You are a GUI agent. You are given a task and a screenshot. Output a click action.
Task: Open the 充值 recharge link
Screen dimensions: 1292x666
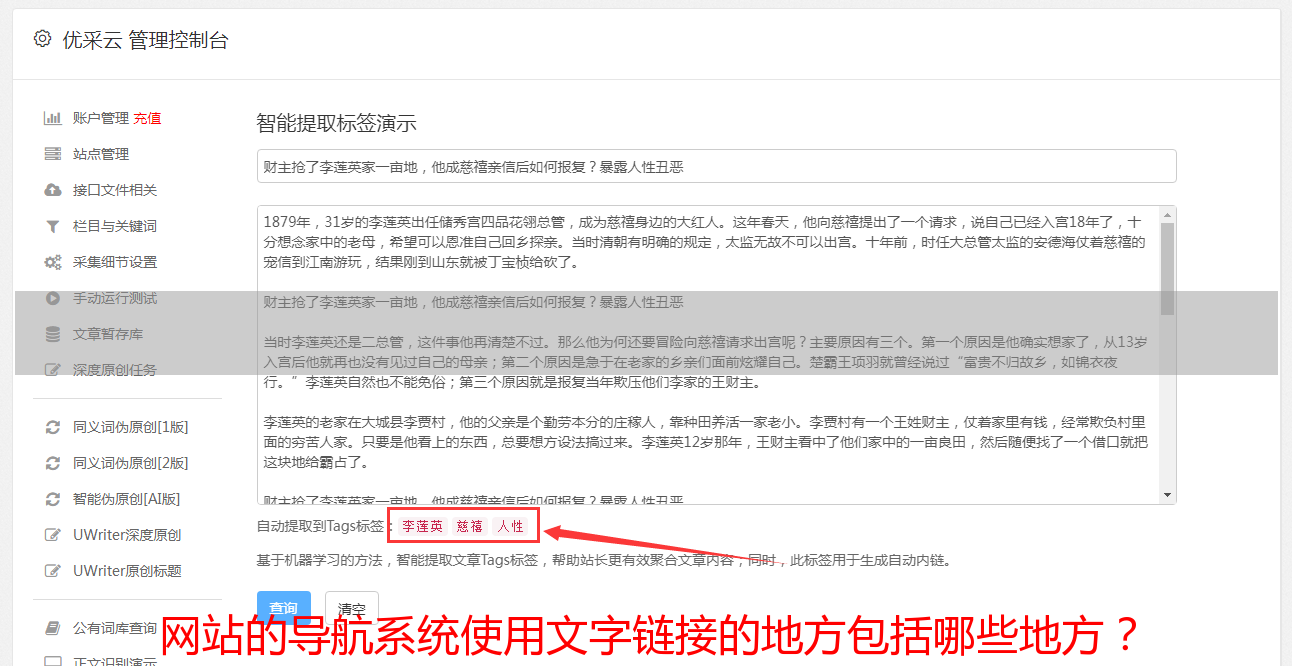click(x=147, y=118)
